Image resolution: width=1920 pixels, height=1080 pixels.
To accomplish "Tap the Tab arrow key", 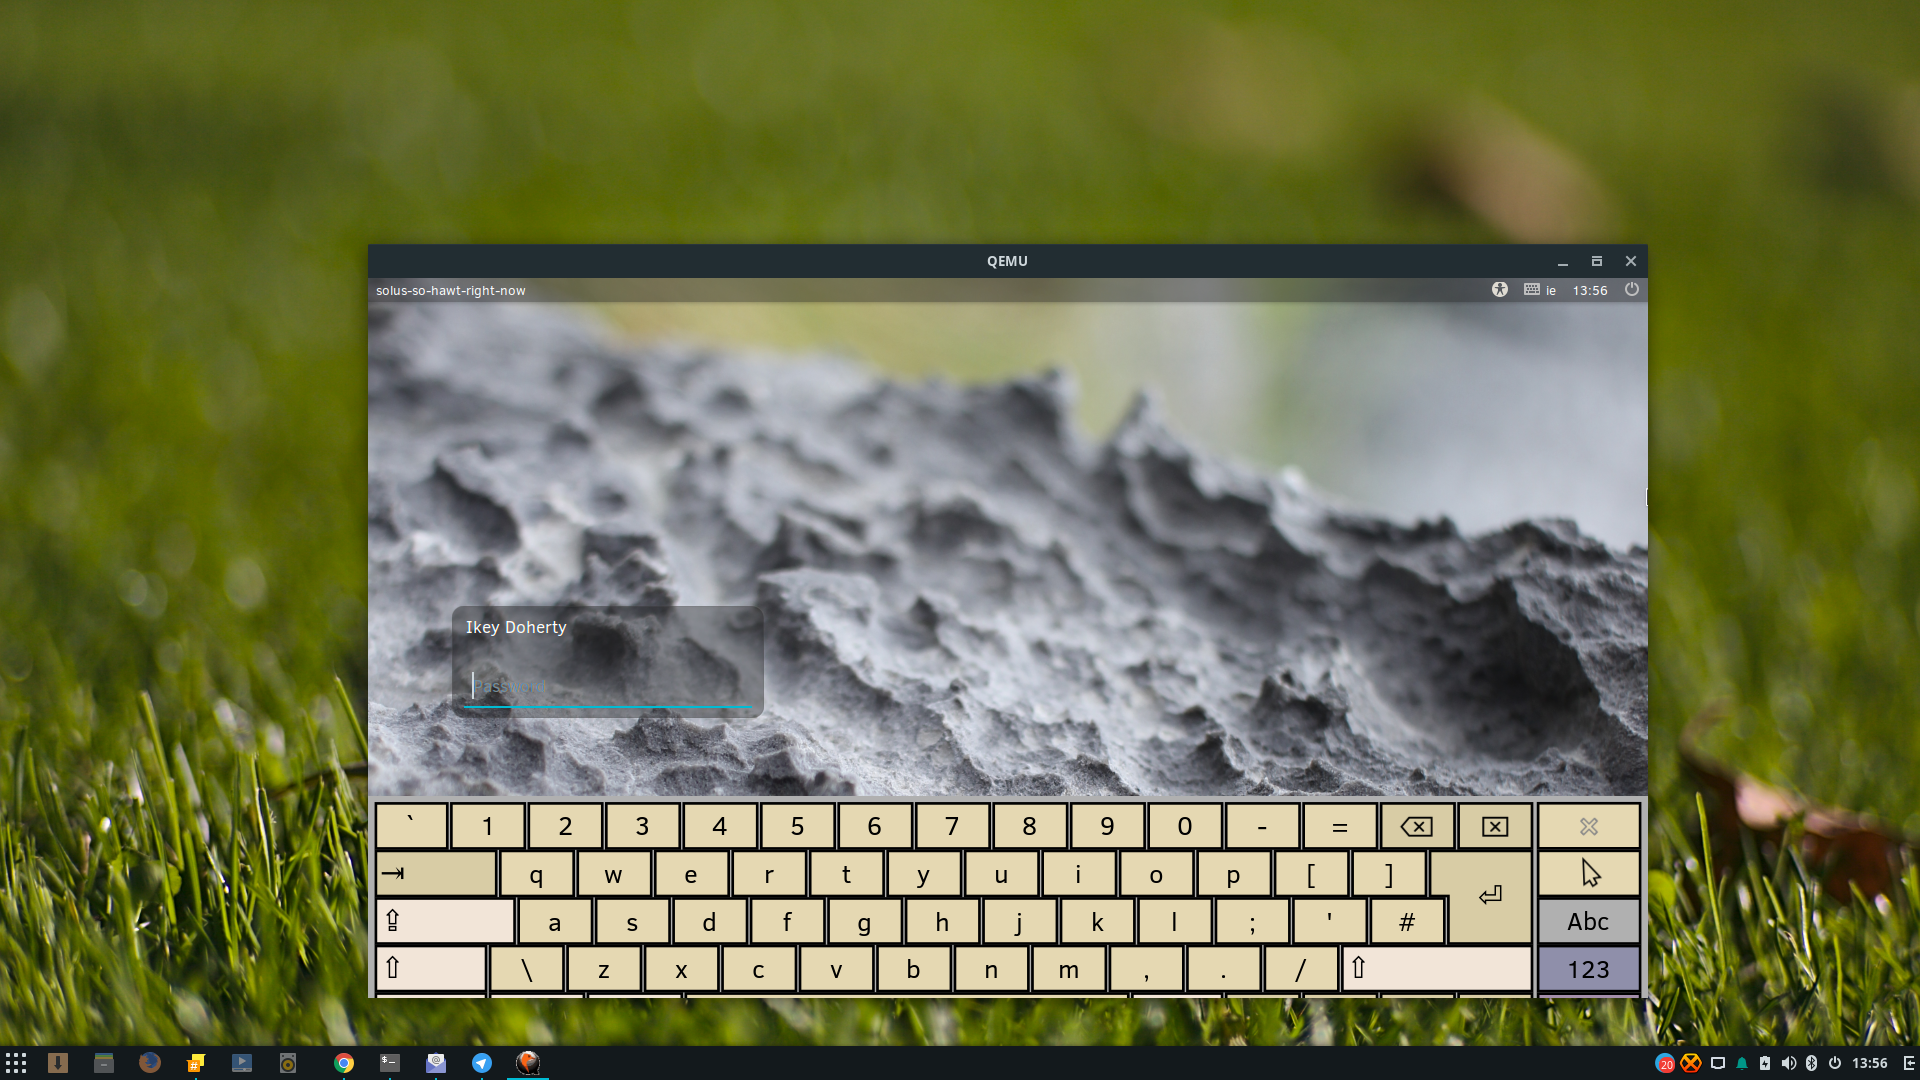I will click(436, 874).
